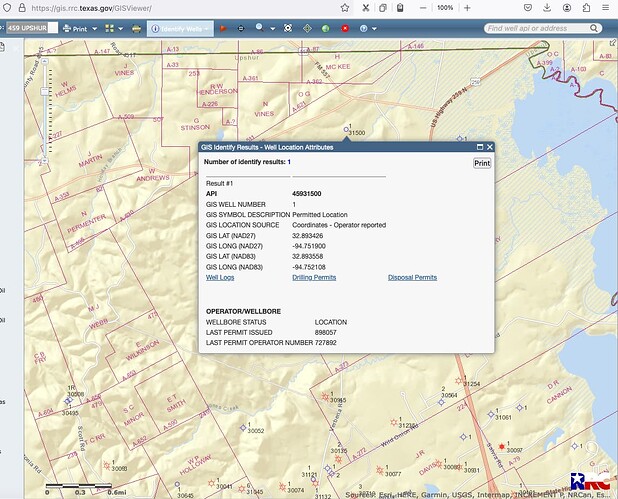Click the browser bookmark star icon
Viewport: 618px width, 499px height.
(x=345, y=8)
